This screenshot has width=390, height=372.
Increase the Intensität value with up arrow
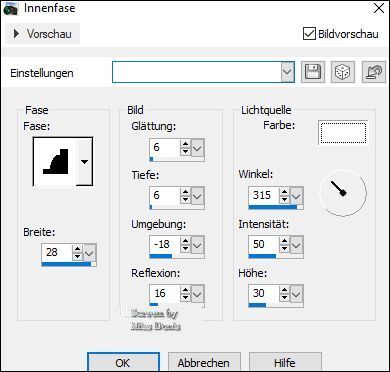(x=284, y=241)
